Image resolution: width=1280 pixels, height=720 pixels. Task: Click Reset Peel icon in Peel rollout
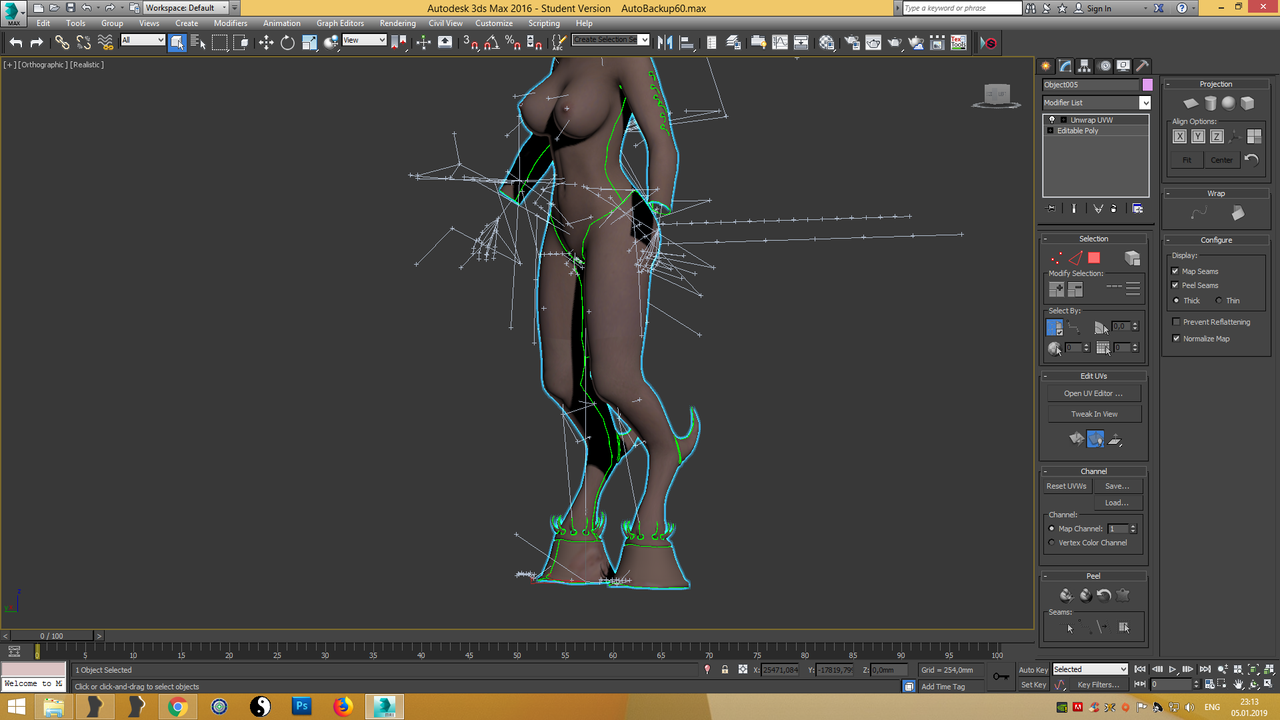[1104, 595]
